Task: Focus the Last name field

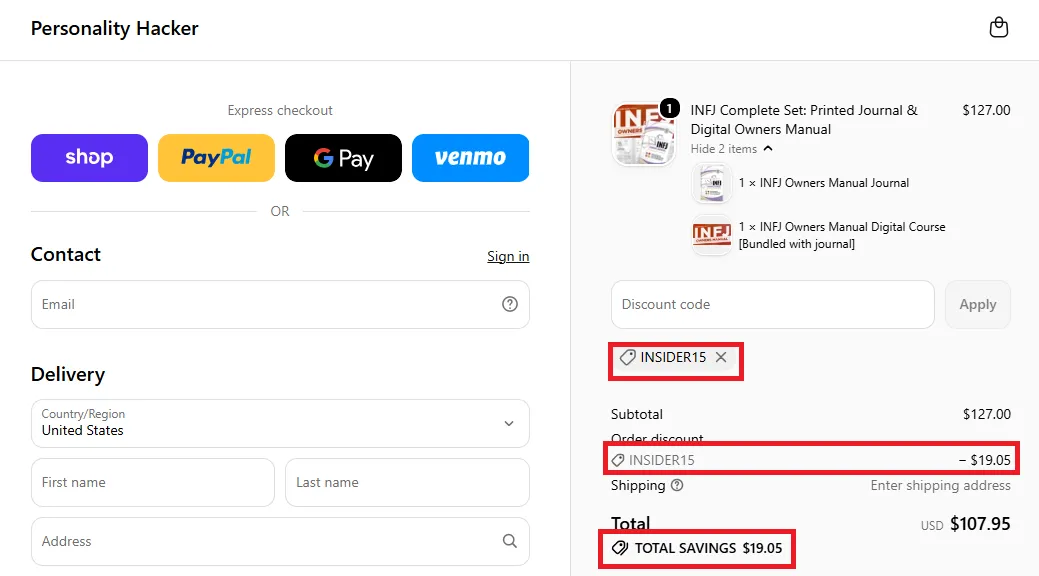Action: [408, 483]
